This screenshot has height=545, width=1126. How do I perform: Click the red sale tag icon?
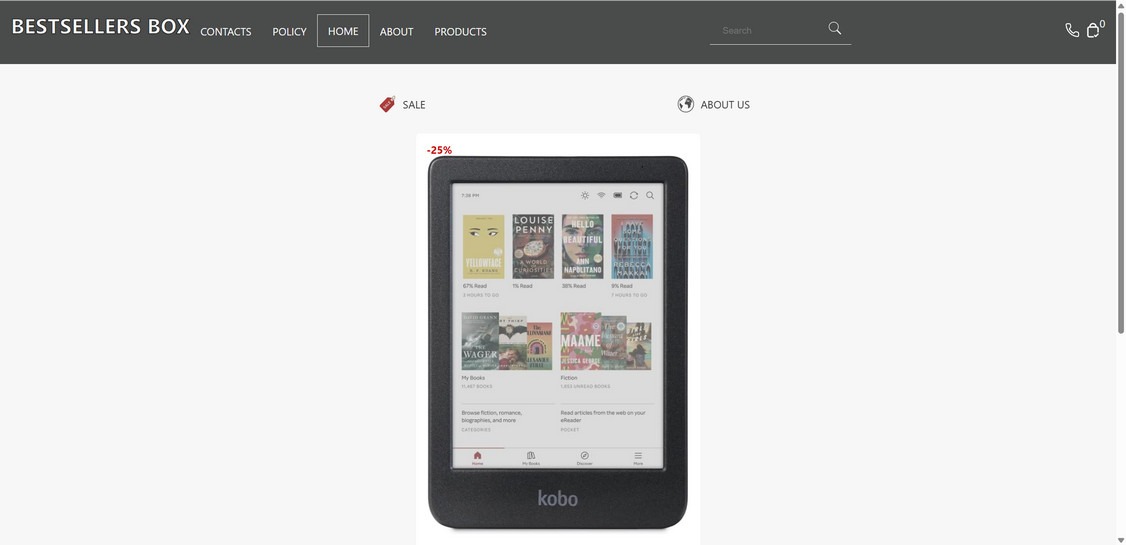pyautogui.click(x=387, y=104)
